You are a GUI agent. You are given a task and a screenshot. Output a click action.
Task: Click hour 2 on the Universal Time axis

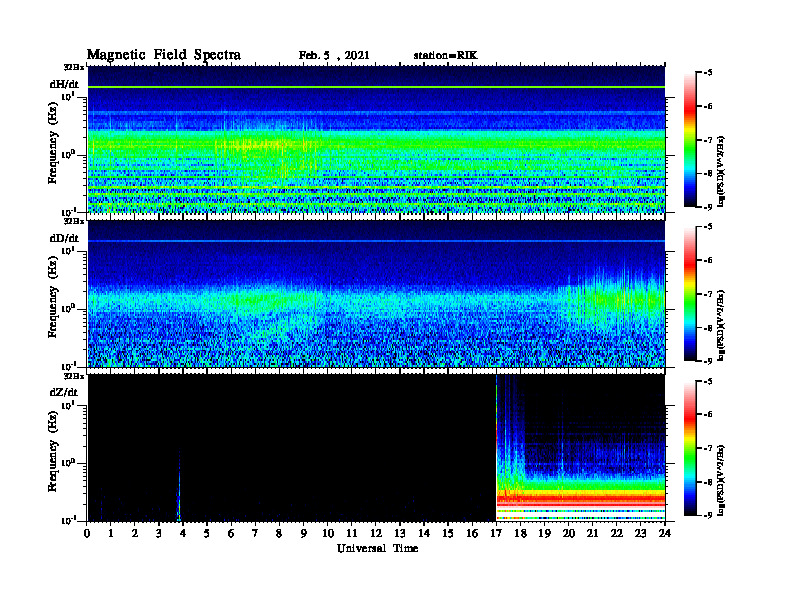click(x=135, y=534)
